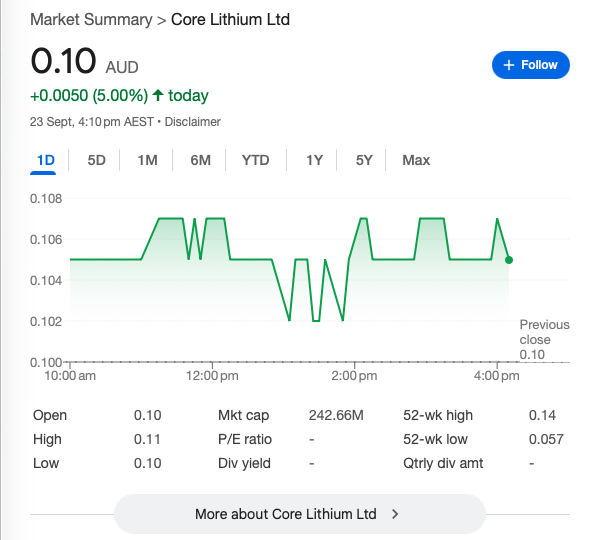Screen dimensions: 612x540
Task: Select the YTD chart tab
Action: (x=256, y=160)
